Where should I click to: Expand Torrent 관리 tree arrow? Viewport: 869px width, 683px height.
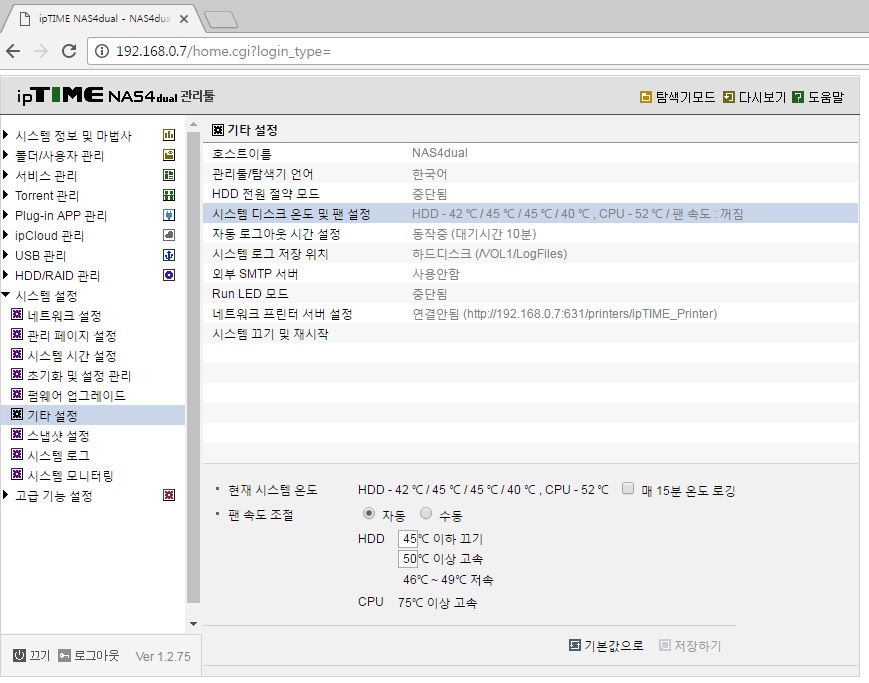coord(6,194)
